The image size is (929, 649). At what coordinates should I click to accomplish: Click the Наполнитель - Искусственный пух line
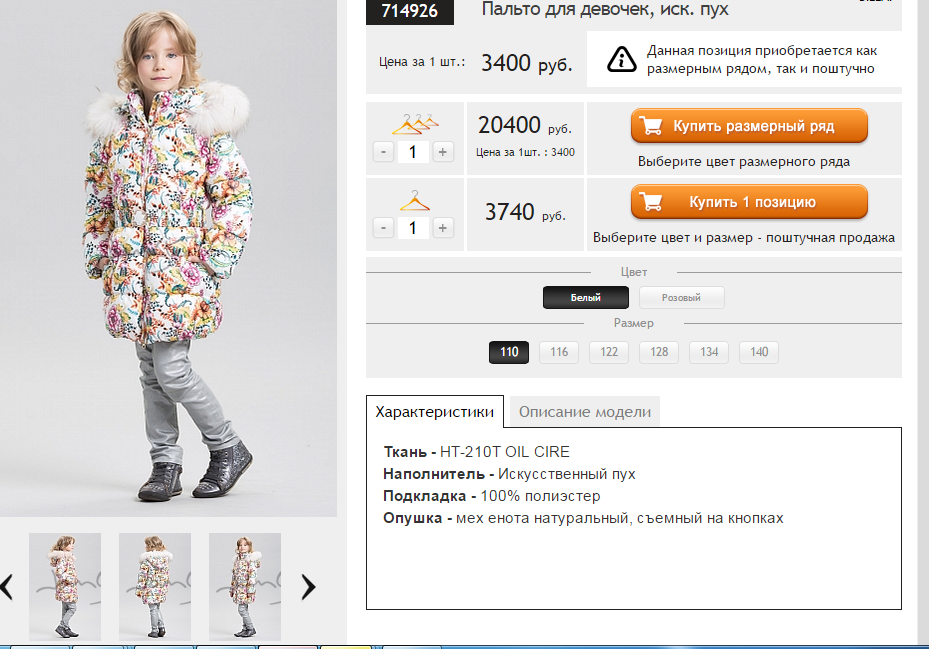click(x=509, y=474)
